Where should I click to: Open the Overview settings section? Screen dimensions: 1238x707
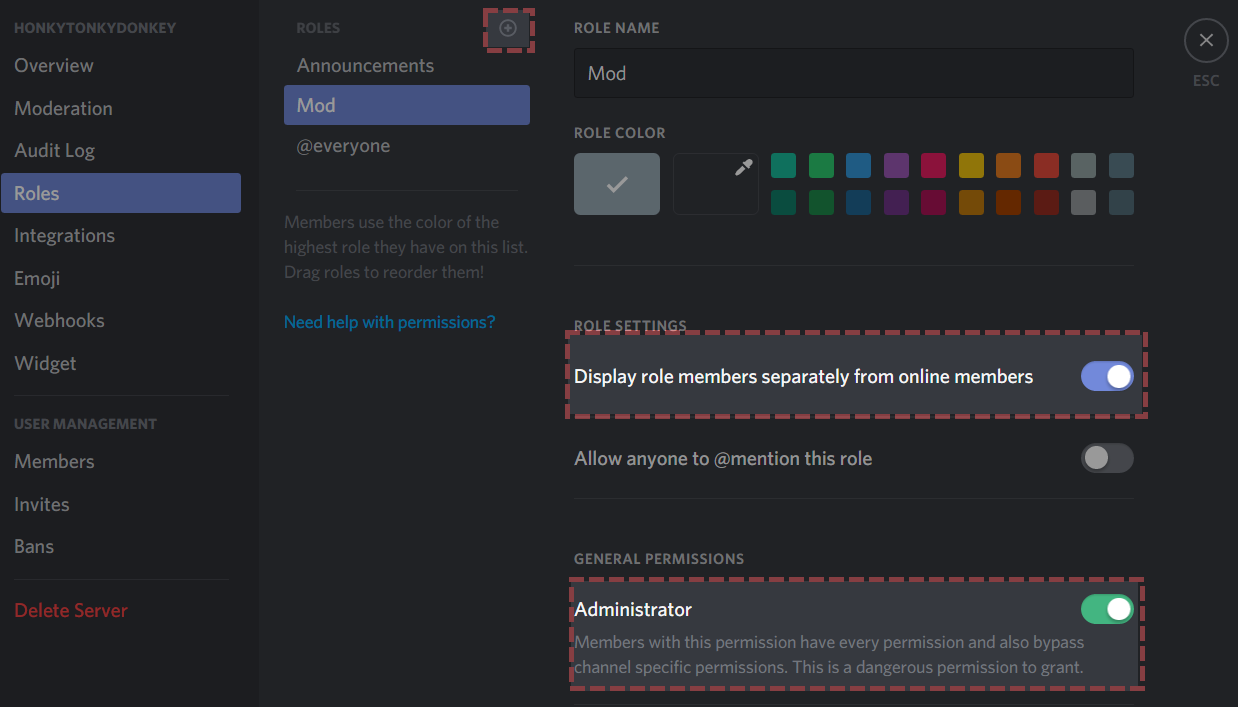[x=54, y=66]
